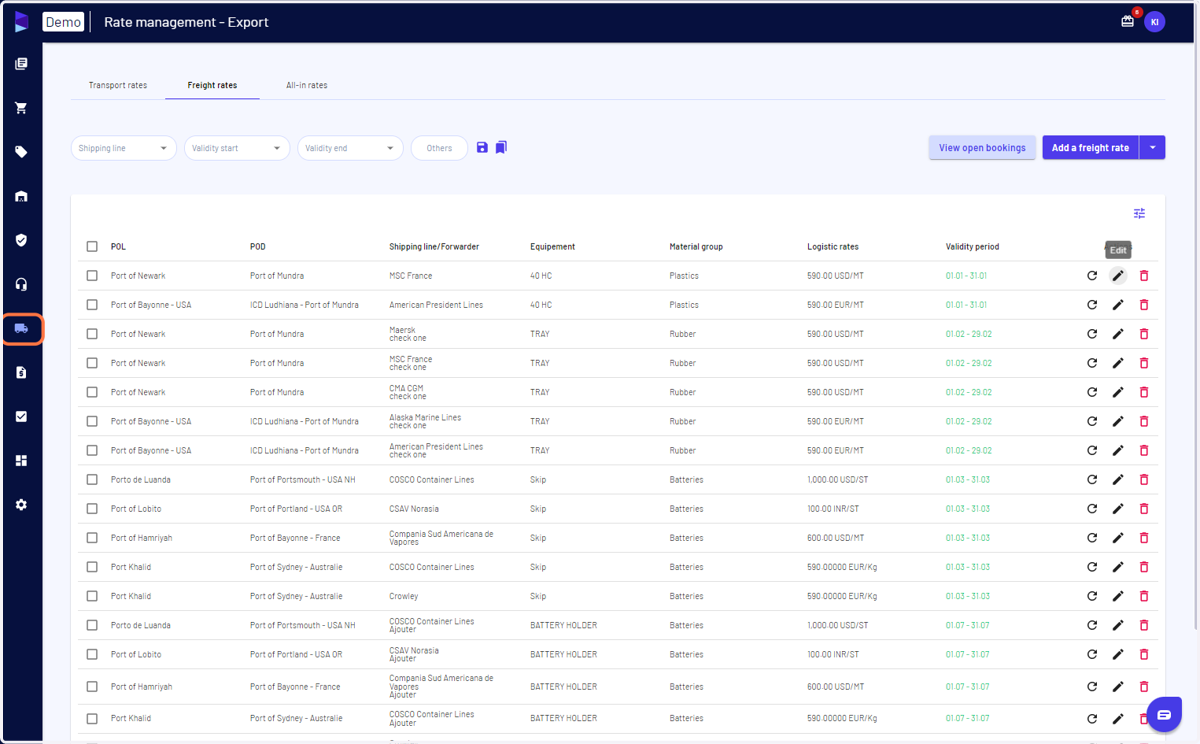1200x744 pixels.
Task: Click the Others filter button
Action: pyautogui.click(x=439, y=148)
